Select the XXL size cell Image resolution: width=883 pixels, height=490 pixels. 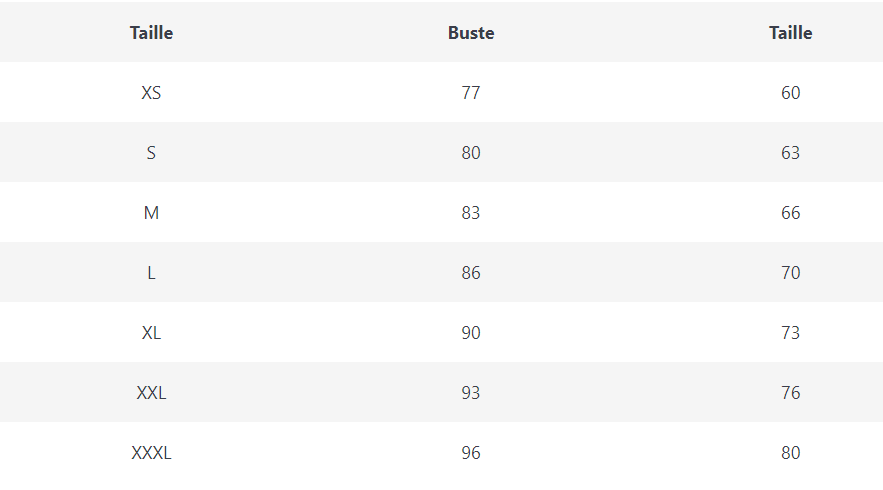[x=151, y=393]
